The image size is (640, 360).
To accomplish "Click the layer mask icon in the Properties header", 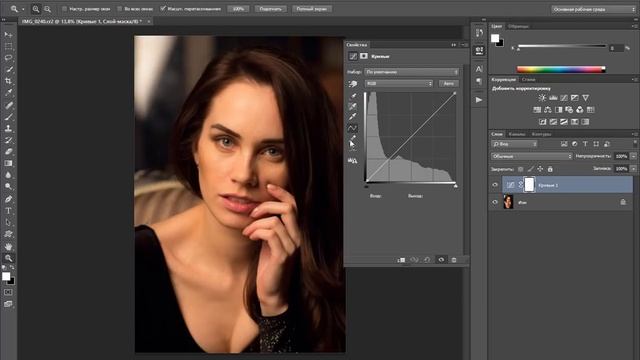I will tap(364, 56).
